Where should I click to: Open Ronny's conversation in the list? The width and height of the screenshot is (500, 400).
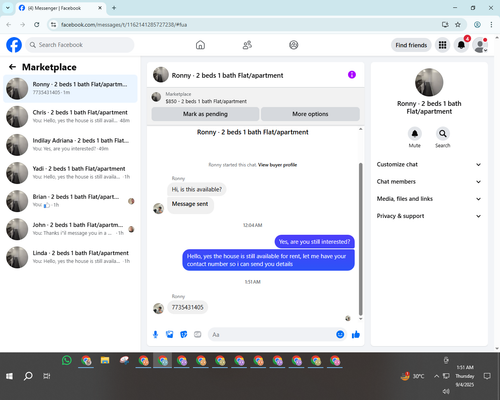tap(70, 88)
